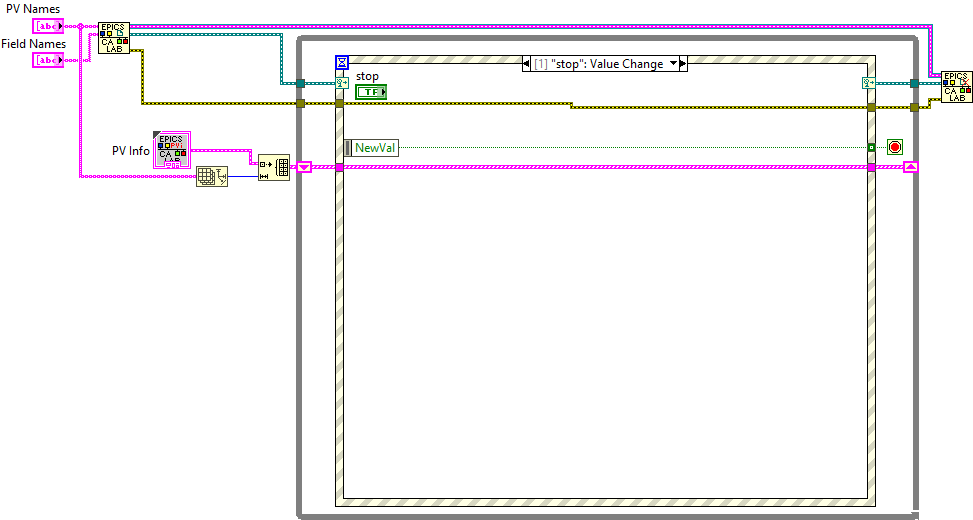973x520 pixels.
Task: Click the stop boolean TF terminal
Action: pos(371,92)
